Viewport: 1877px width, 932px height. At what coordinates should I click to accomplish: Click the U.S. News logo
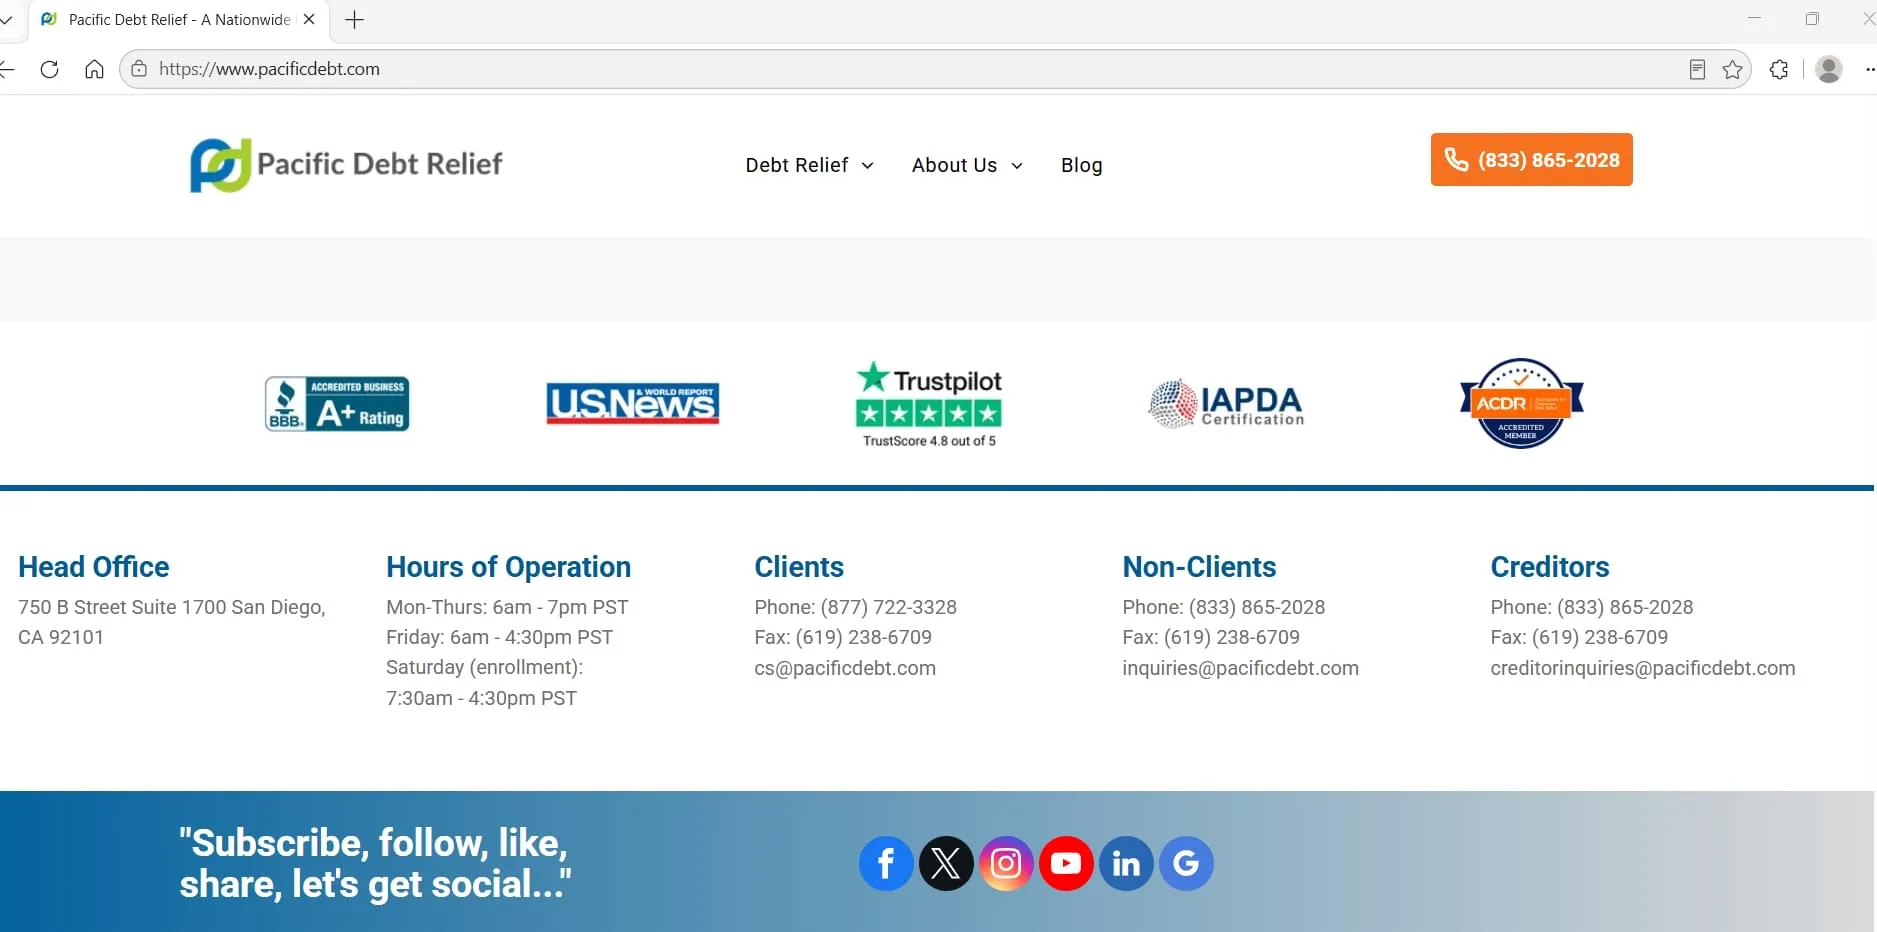pyautogui.click(x=633, y=403)
